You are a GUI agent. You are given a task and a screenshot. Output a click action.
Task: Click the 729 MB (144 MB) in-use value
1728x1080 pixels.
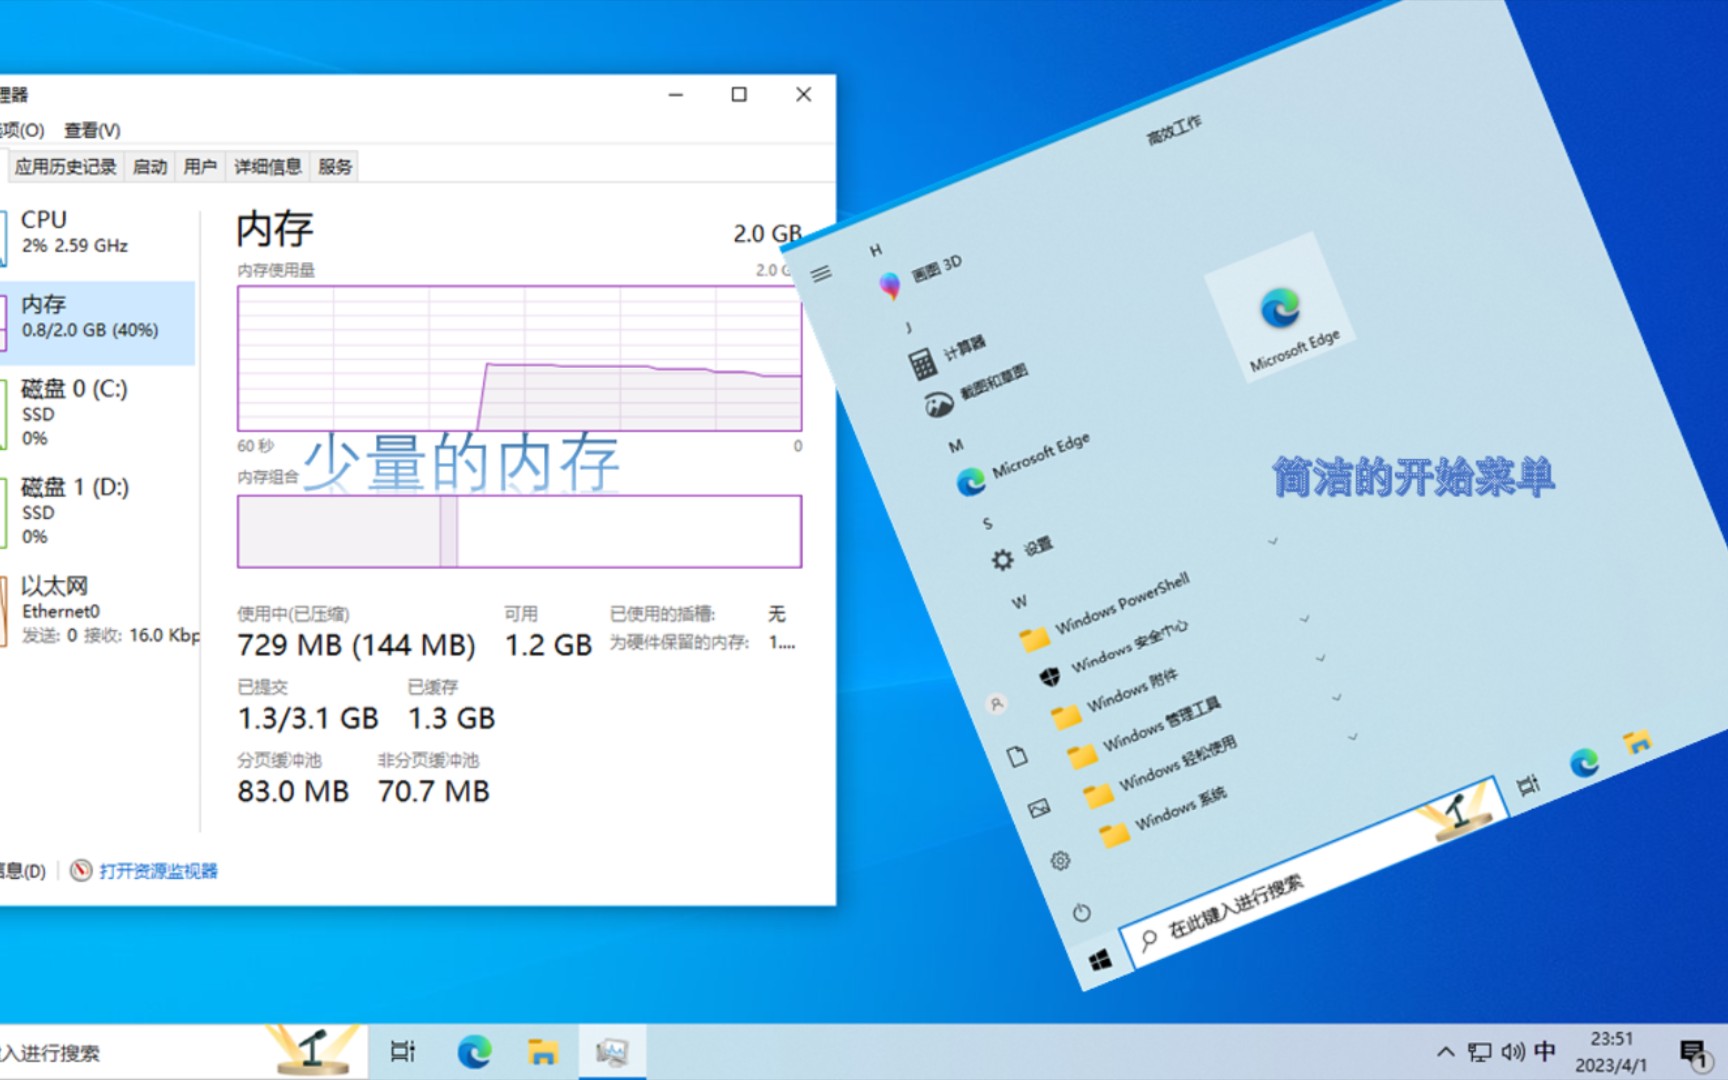coord(356,645)
